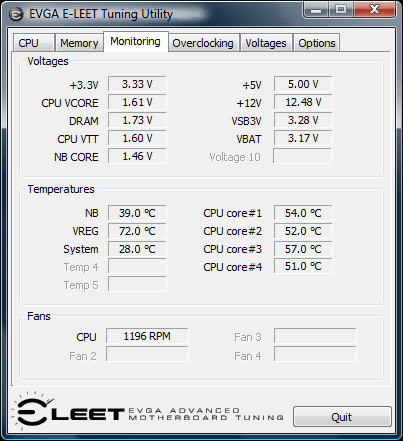Viewport: 403px width, 441px height.
Task: Click the CPU VCORE value 1.61 V
Action: click(x=137, y=102)
